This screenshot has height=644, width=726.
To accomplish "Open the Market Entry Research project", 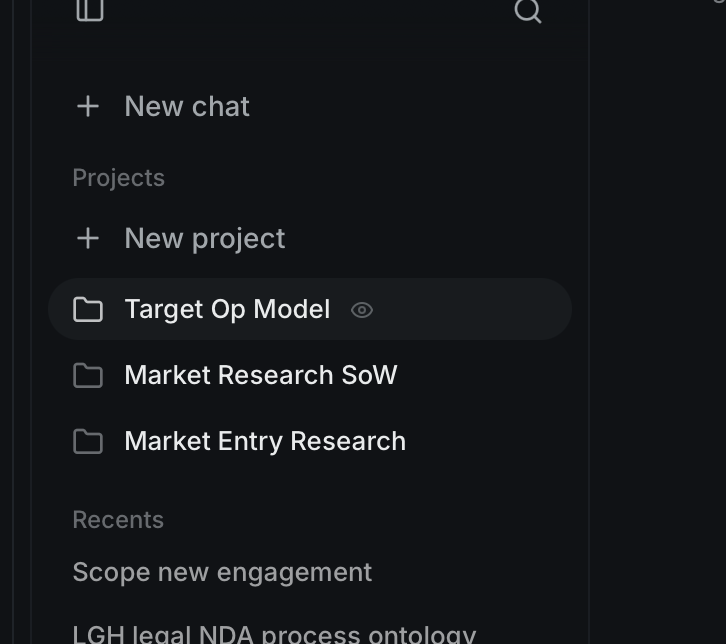I will click(x=265, y=441).
